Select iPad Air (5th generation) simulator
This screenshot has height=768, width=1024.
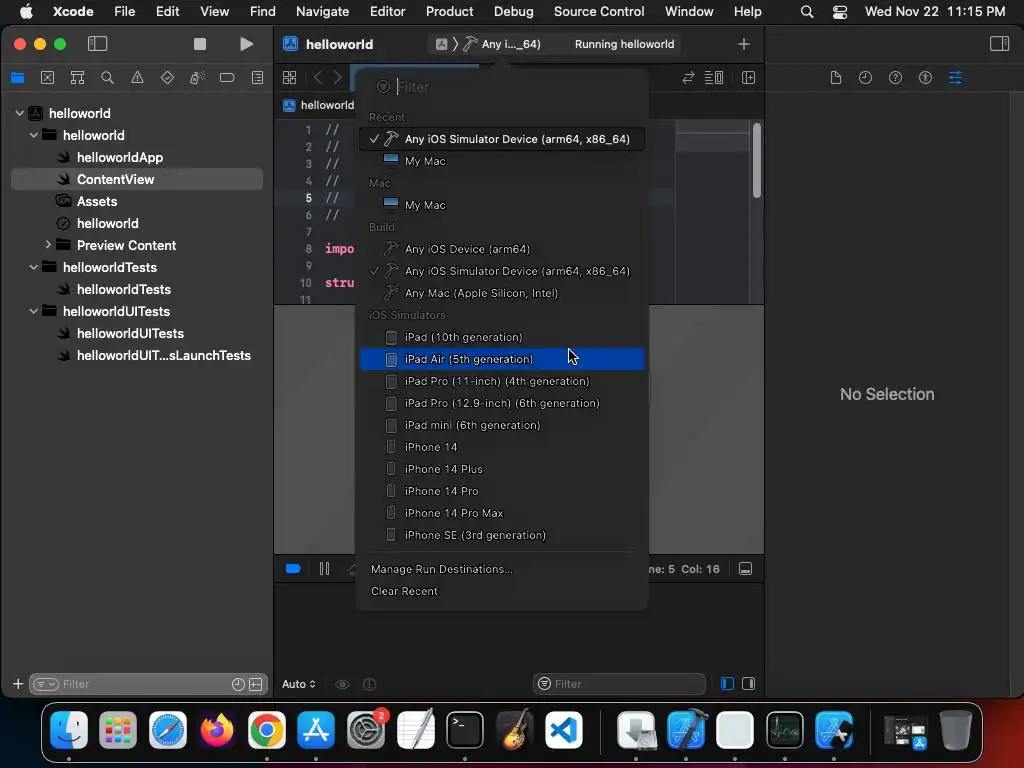[502, 359]
